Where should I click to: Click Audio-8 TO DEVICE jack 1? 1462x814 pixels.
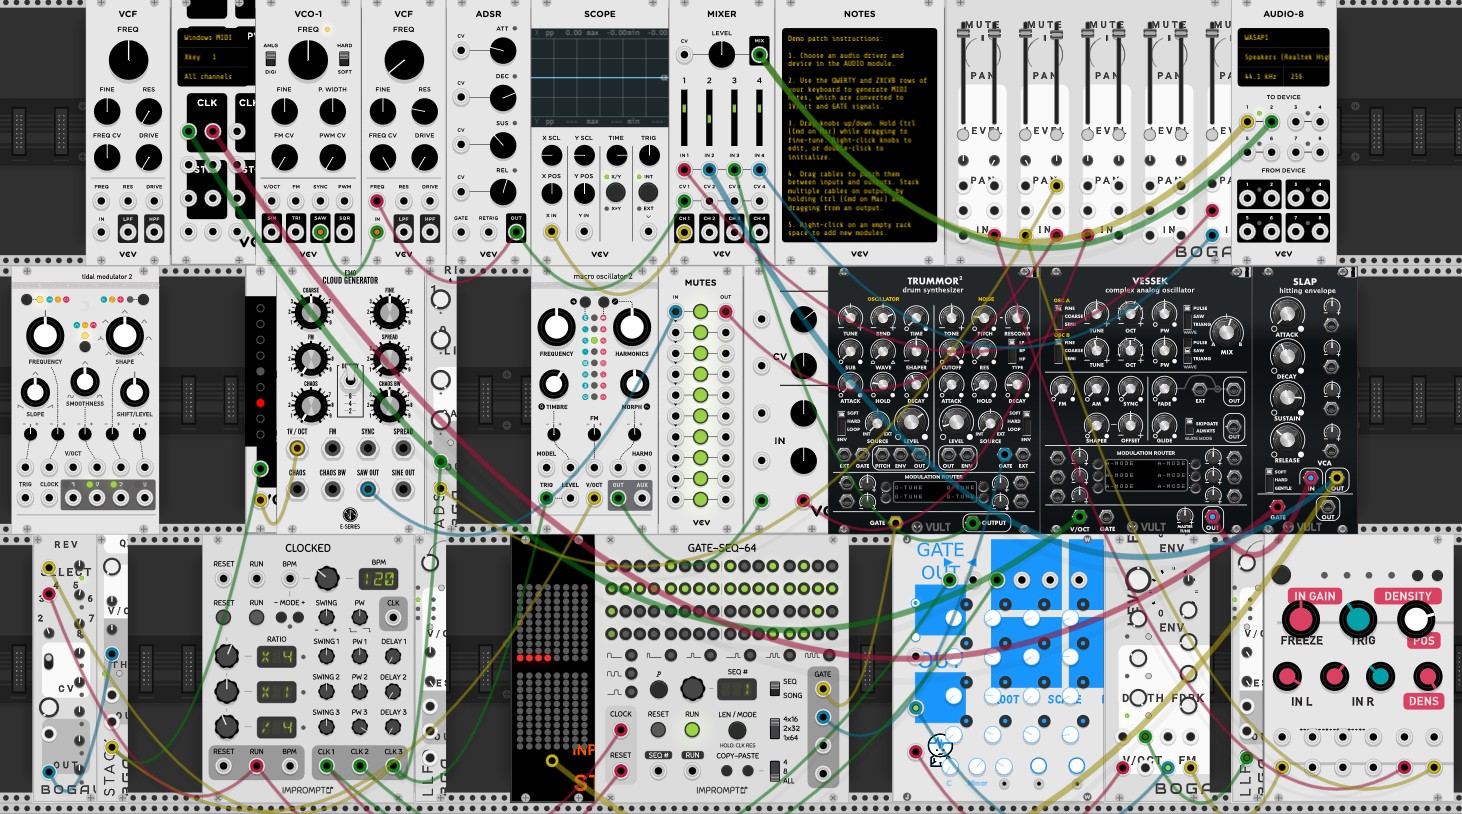tap(1246, 122)
